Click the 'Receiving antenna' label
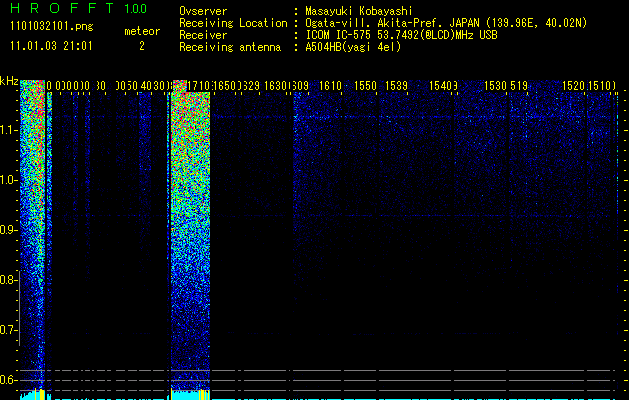629x400 pixels. point(230,47)
